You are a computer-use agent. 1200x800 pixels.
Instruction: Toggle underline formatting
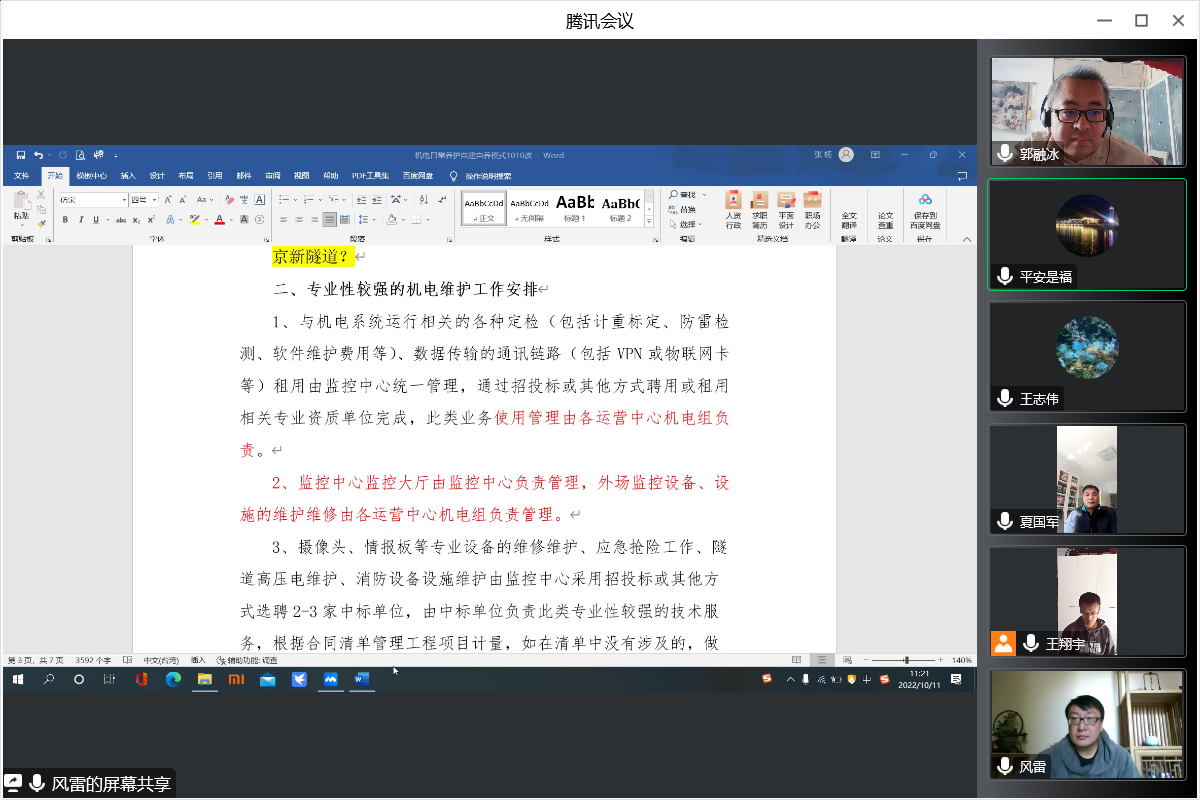[x=95, y=219]
